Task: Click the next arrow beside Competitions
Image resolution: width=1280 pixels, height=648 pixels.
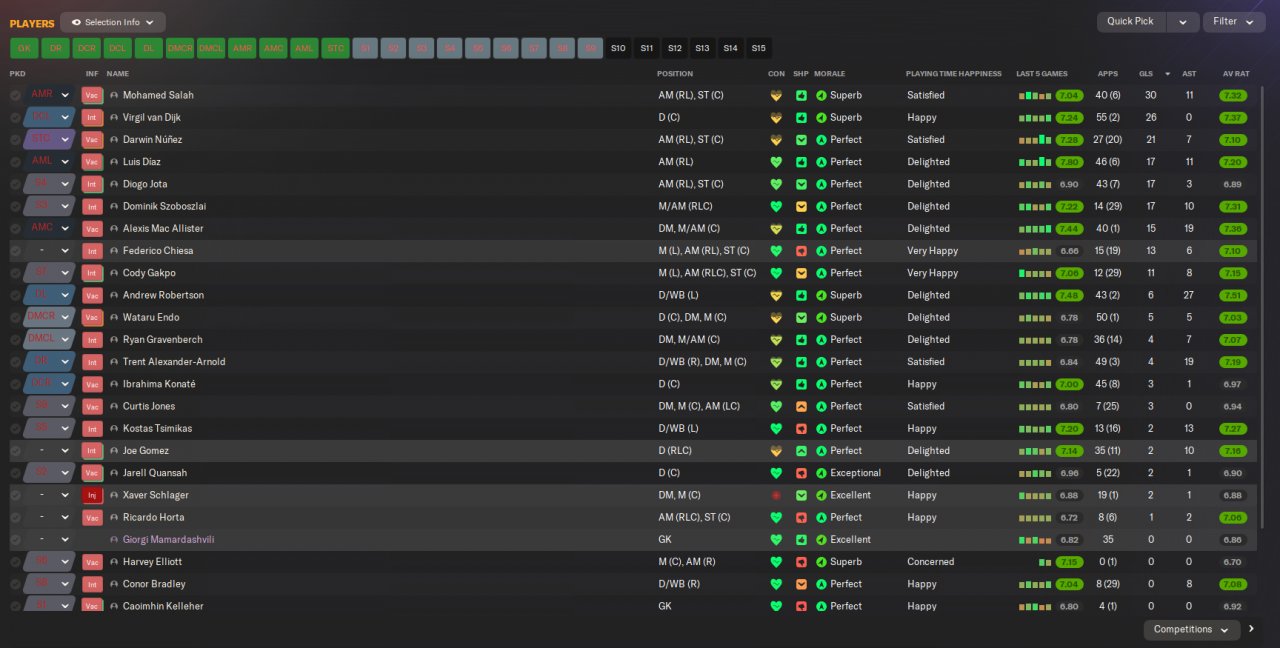Action: click(1251, 630)
